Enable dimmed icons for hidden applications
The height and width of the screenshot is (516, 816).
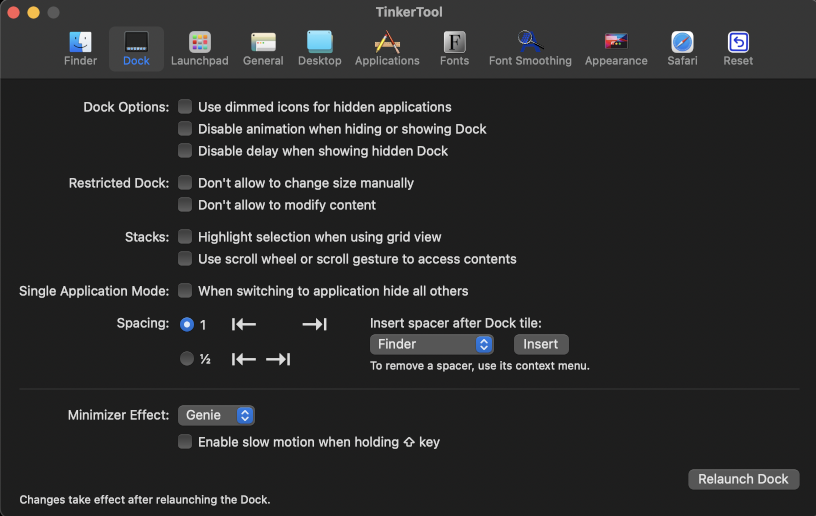point(185,107)
